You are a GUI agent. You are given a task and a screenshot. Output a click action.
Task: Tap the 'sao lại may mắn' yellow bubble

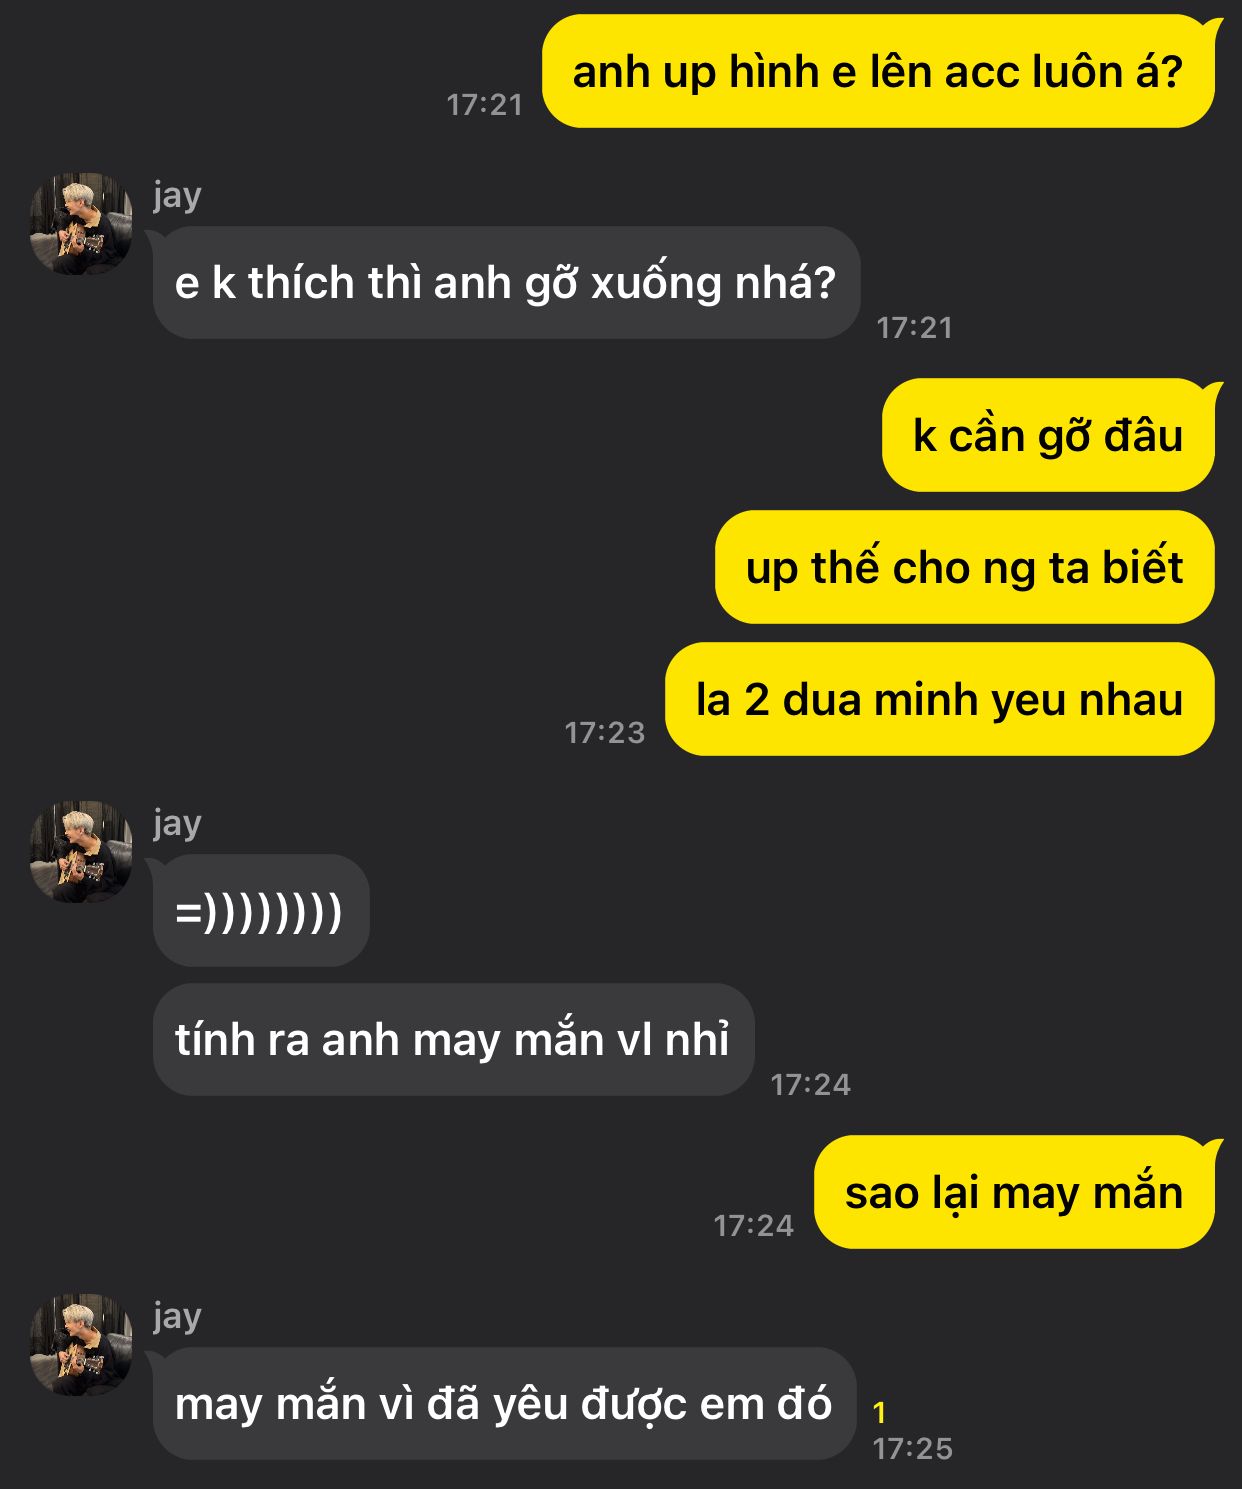[x=1016, y=1193]
